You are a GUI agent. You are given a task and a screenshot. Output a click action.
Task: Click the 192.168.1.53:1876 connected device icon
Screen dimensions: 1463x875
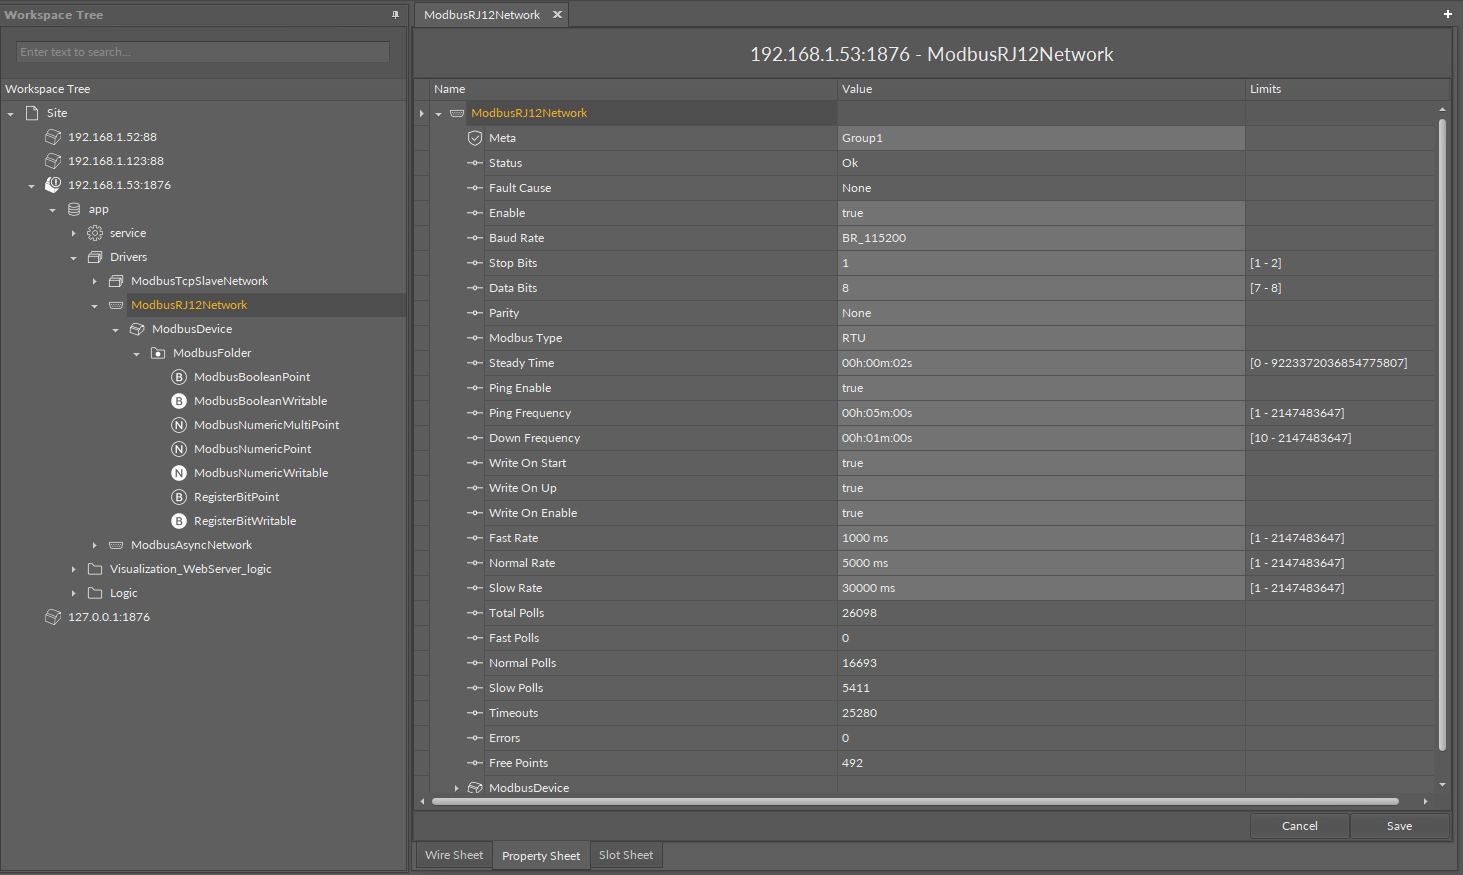tap(53, 185)
